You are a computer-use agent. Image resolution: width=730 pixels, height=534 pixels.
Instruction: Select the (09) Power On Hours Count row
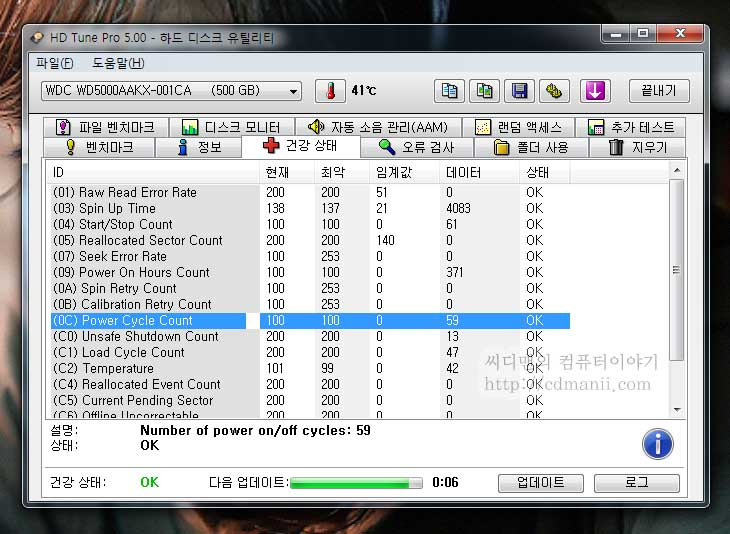pyautogui.click(x=310, y=272)
